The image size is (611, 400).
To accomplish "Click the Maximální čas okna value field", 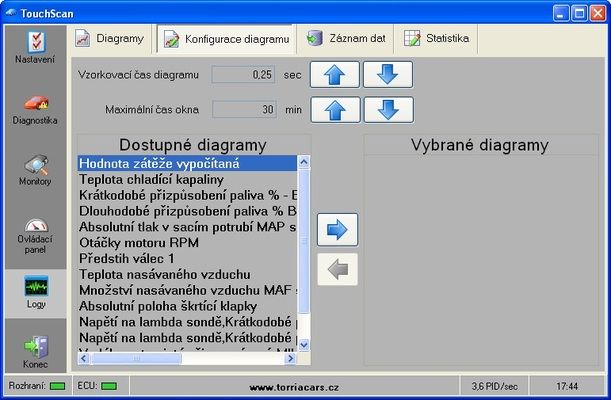I will [244, 109].
